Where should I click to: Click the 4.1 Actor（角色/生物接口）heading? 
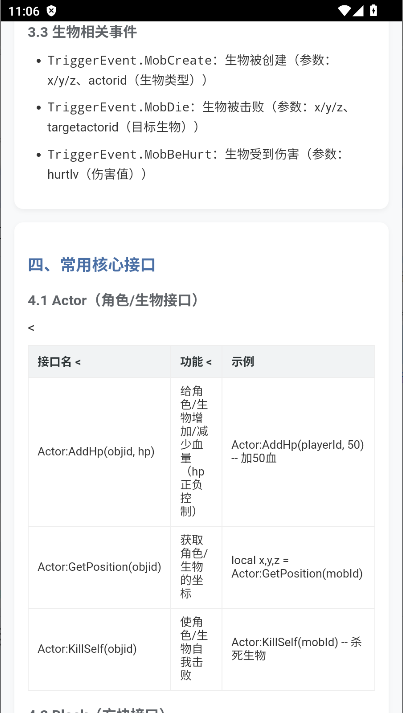click(x=113, y=300)
